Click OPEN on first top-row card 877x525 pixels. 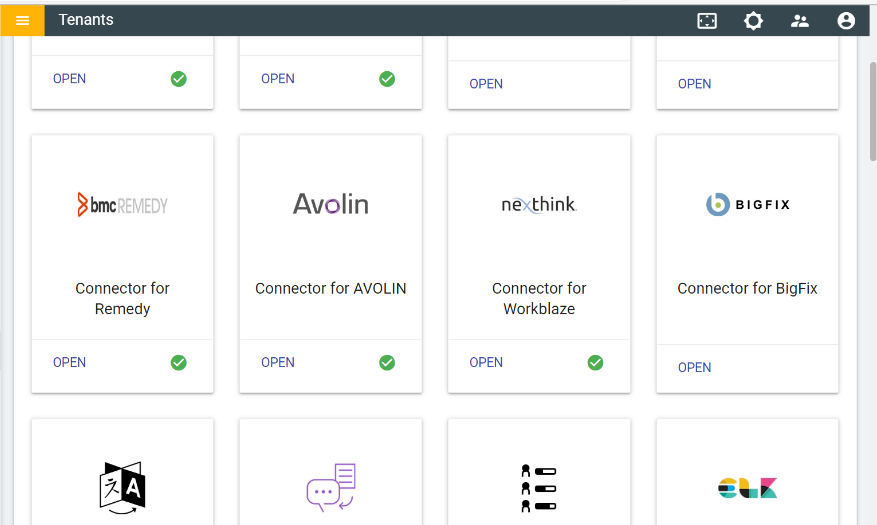click(69, 79)
